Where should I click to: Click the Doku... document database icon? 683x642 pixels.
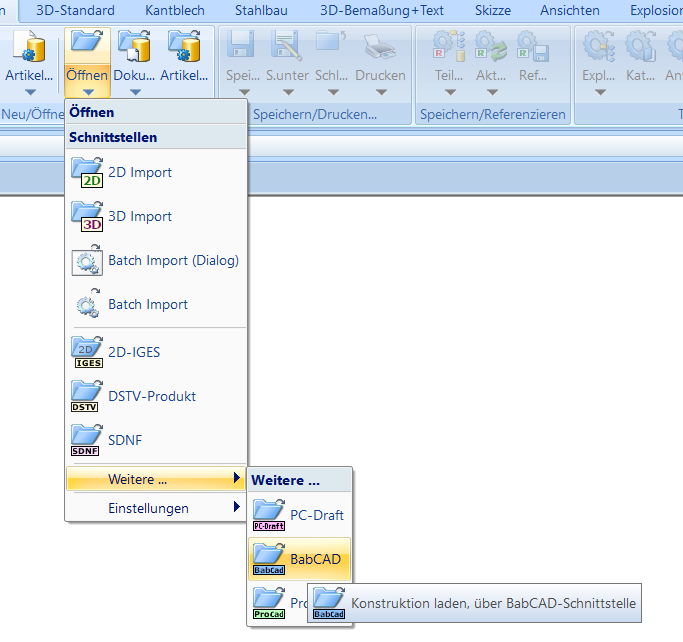click(x=134, y=46)
